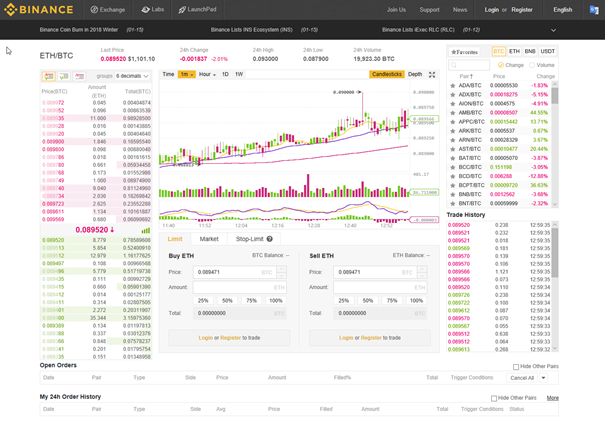Click the trade history scrollbar
This screenshot has height=423, width=605.
pyautogui.click(x=555, y=252)
